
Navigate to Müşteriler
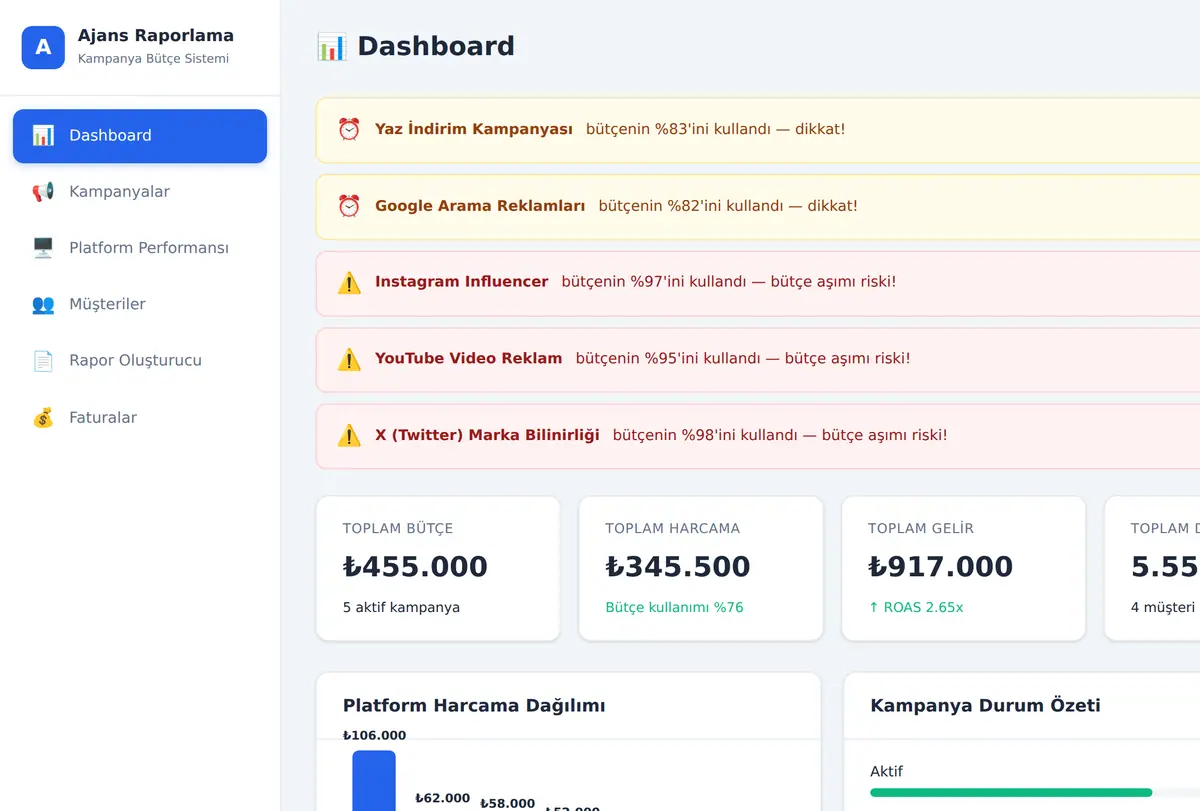point(140,304)
